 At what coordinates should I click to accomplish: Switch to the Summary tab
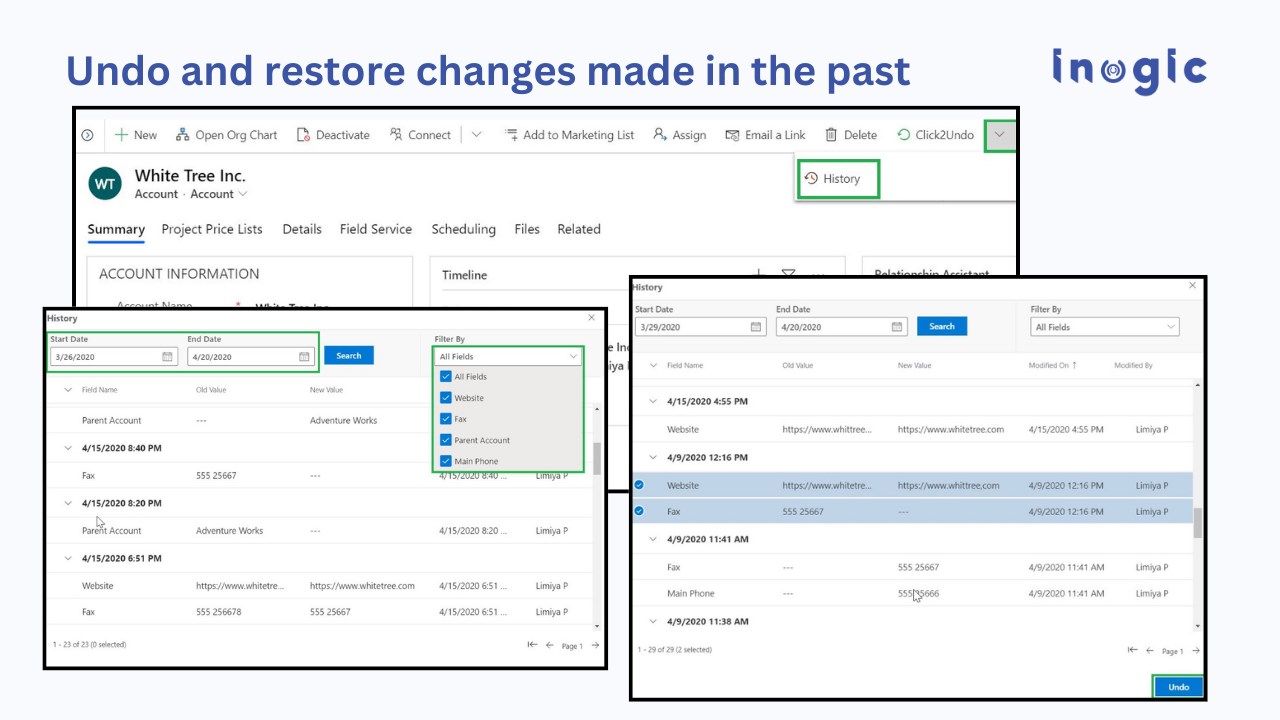[x=116, y=229]
